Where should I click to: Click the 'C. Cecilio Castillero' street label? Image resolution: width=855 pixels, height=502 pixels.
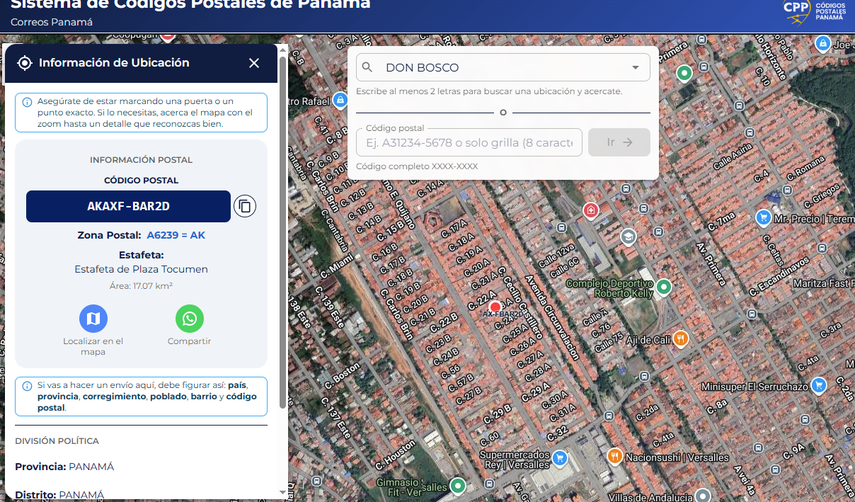[x=521, y=303]
